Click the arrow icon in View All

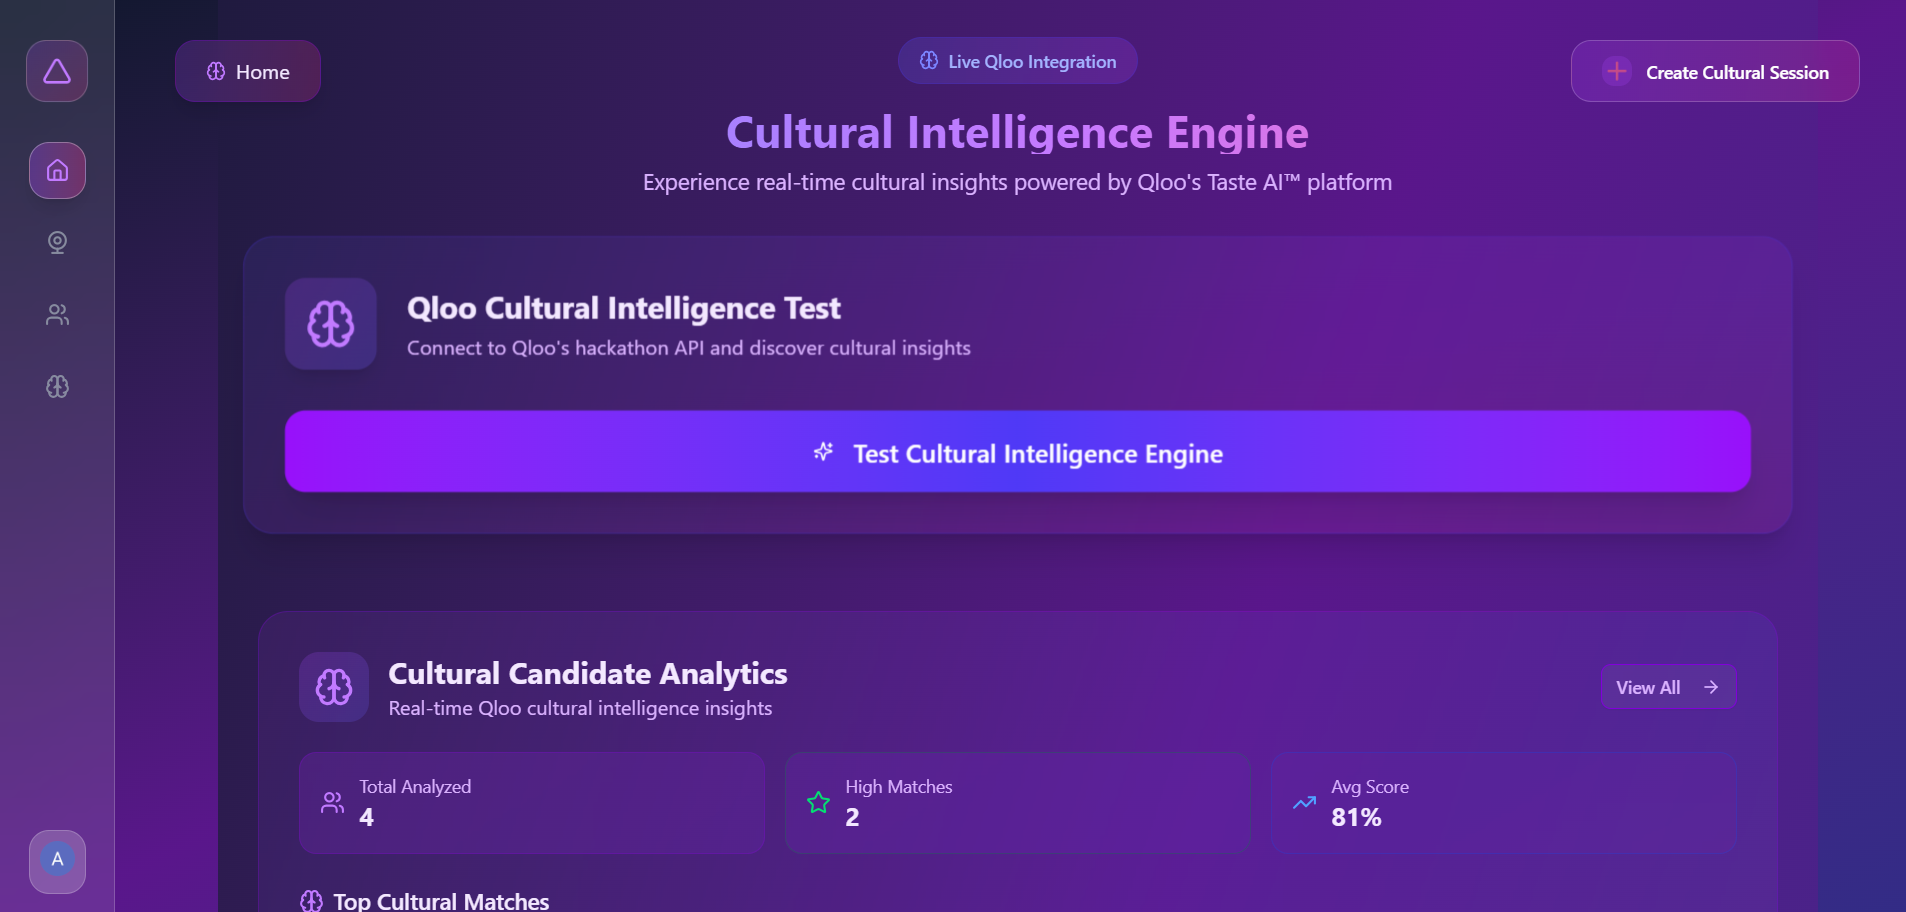click(x=1711, y=687)
